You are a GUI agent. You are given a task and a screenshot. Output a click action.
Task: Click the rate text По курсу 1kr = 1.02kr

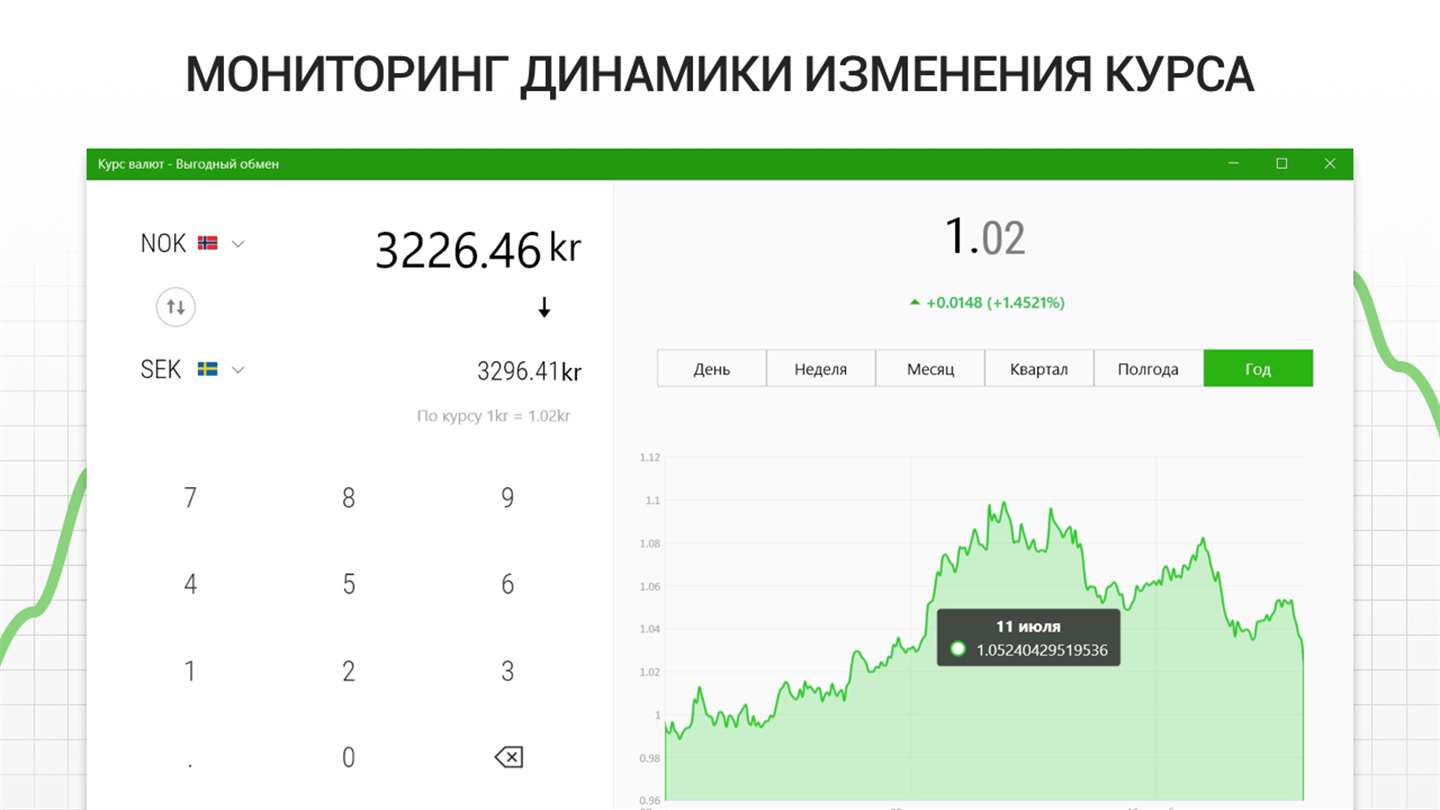(x=494, y=416)
